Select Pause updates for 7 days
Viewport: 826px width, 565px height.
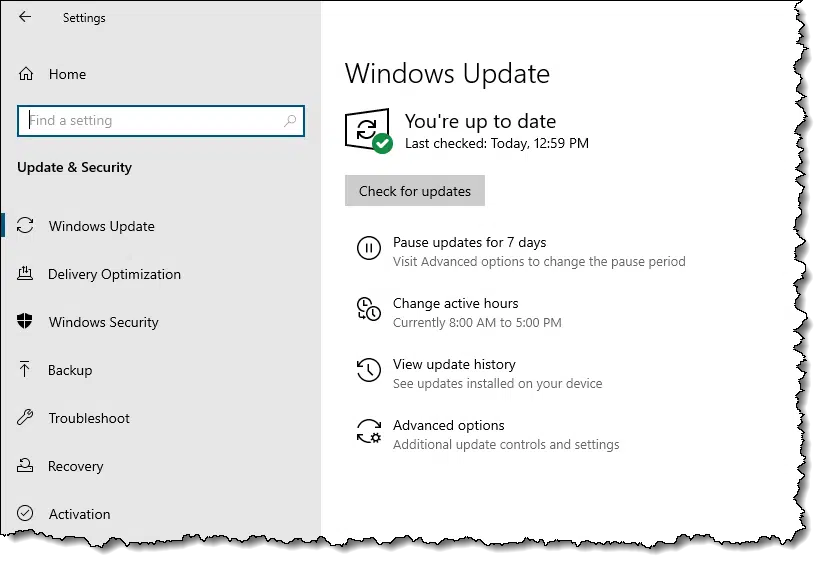tap(469, 242)
